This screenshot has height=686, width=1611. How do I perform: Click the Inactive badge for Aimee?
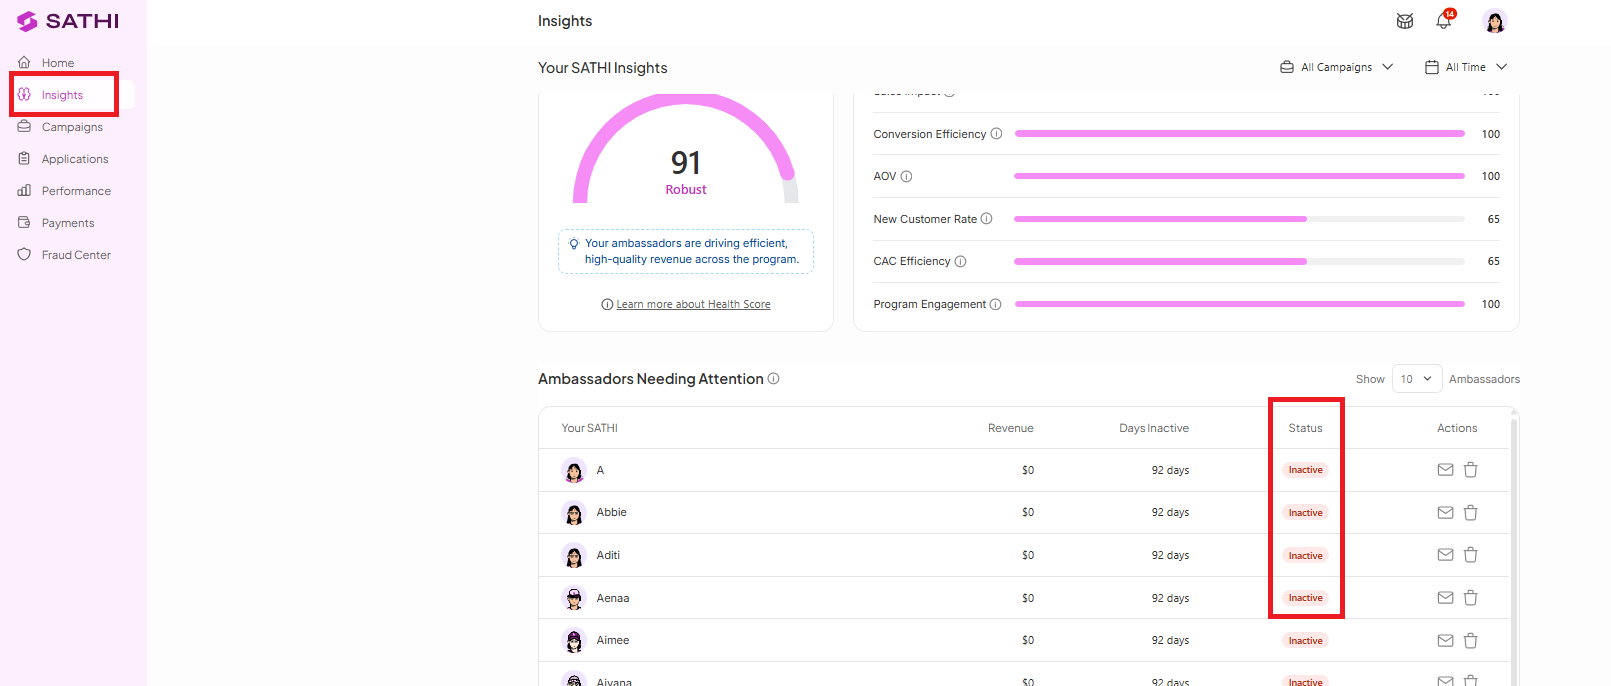click(1305, 641)
